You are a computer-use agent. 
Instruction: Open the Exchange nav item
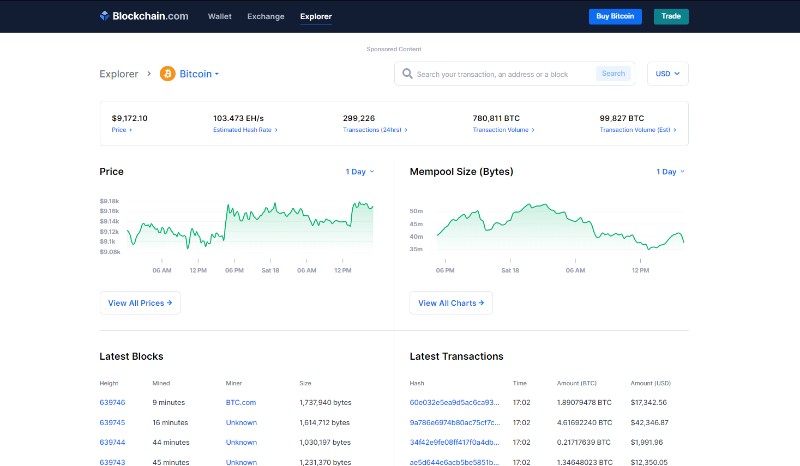click(266, 16)
